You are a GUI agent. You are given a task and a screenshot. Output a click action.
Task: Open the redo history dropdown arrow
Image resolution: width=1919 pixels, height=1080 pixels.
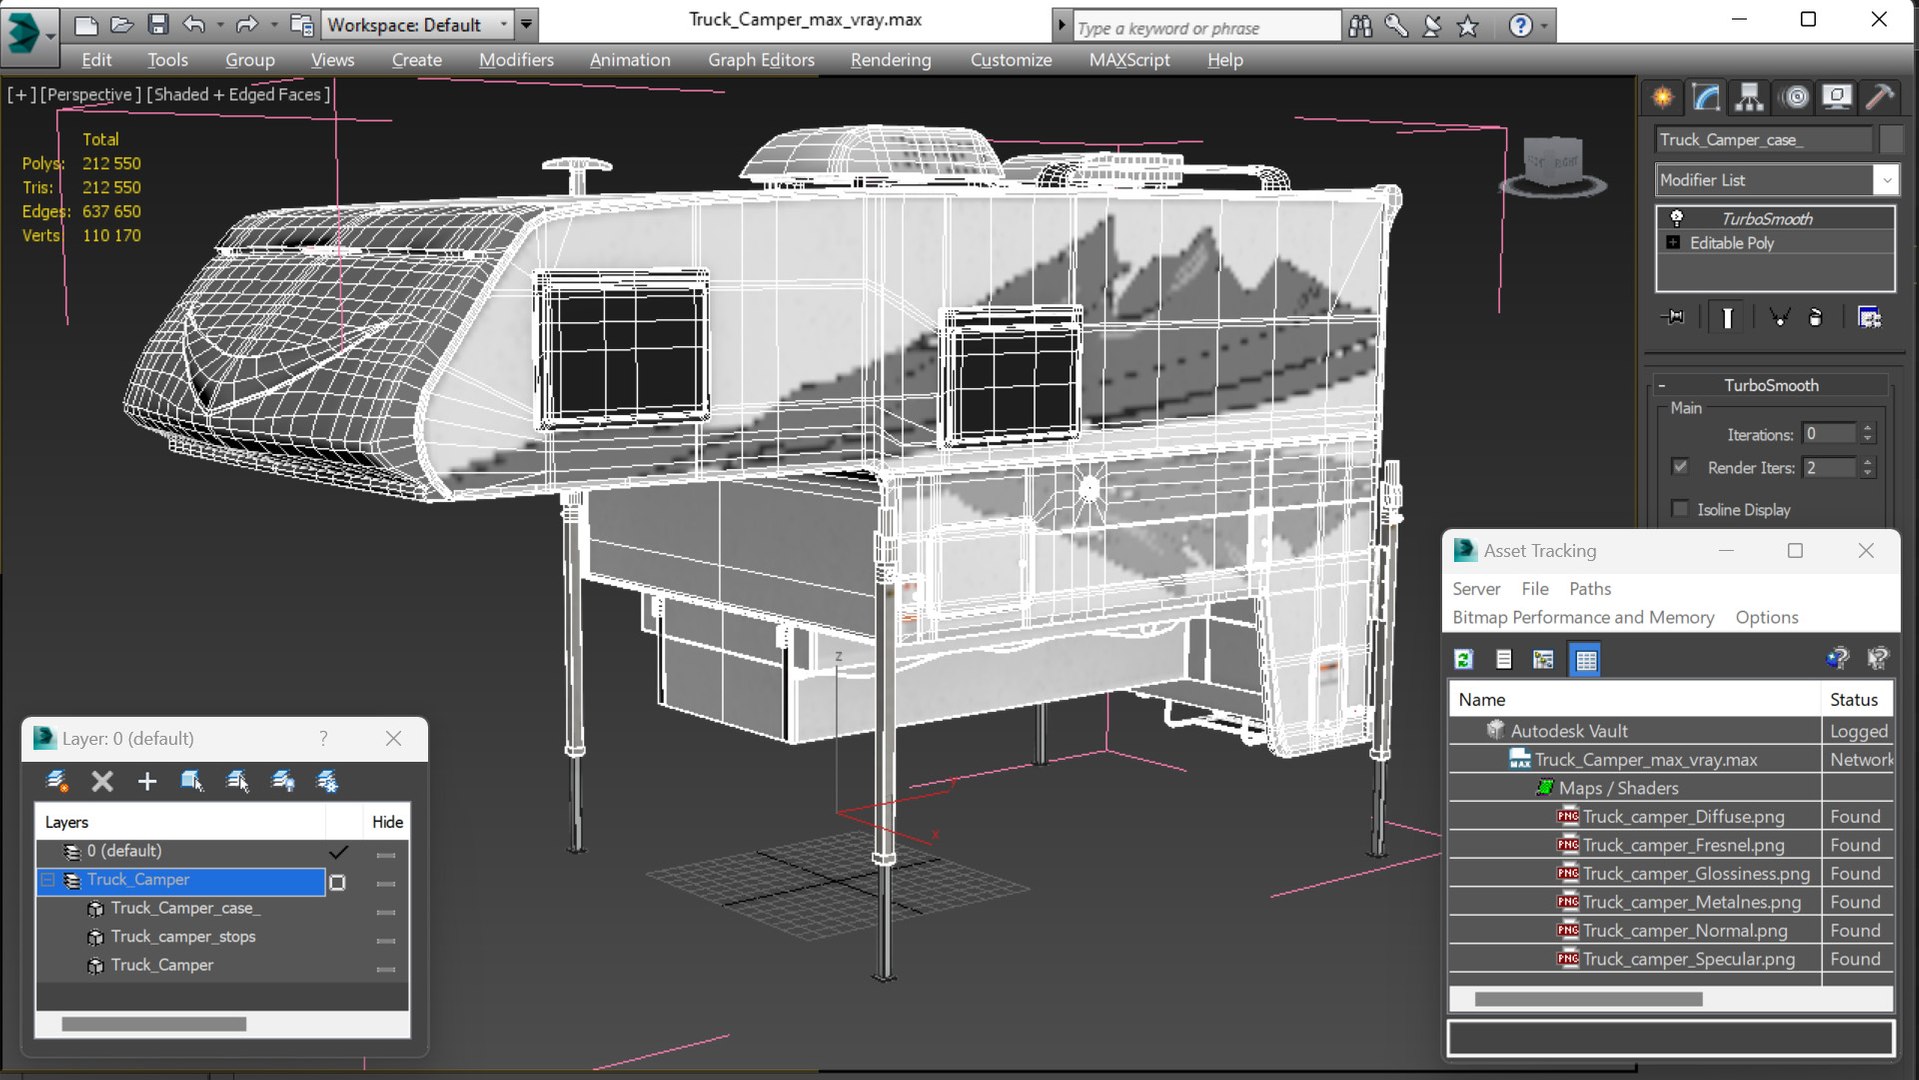[x=273, y=25]
